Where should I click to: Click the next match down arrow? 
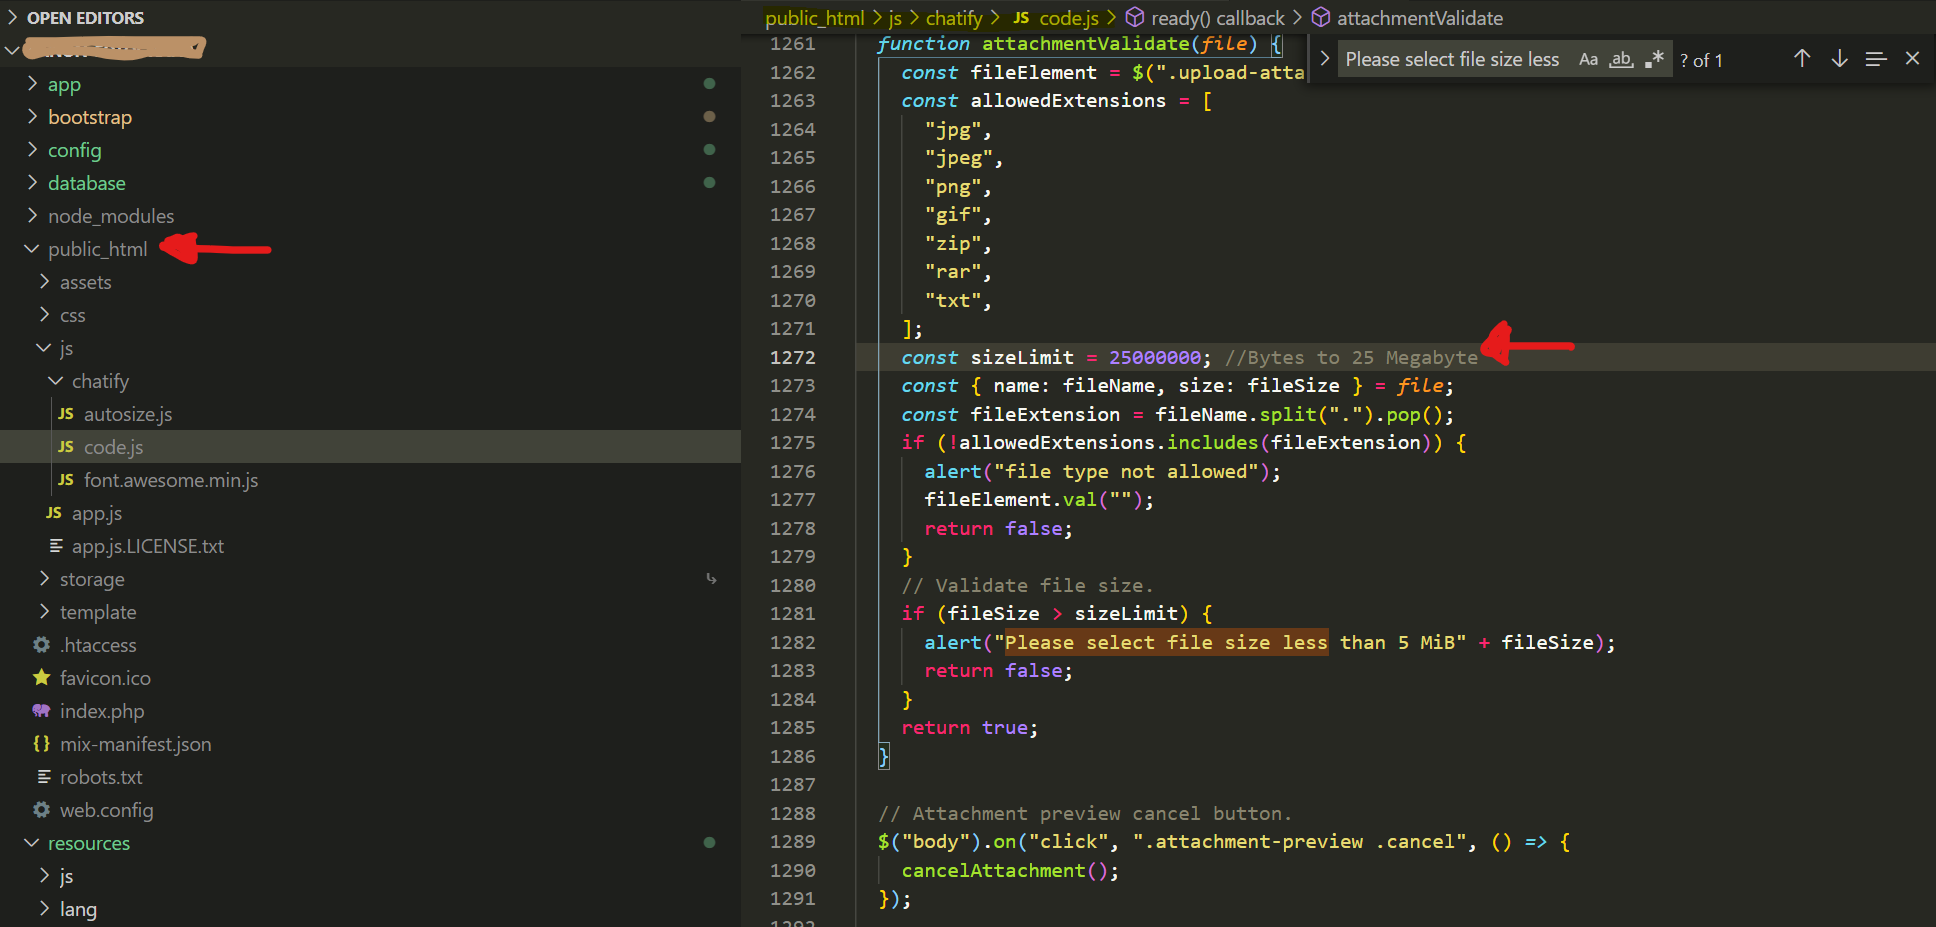[1839, 58]
